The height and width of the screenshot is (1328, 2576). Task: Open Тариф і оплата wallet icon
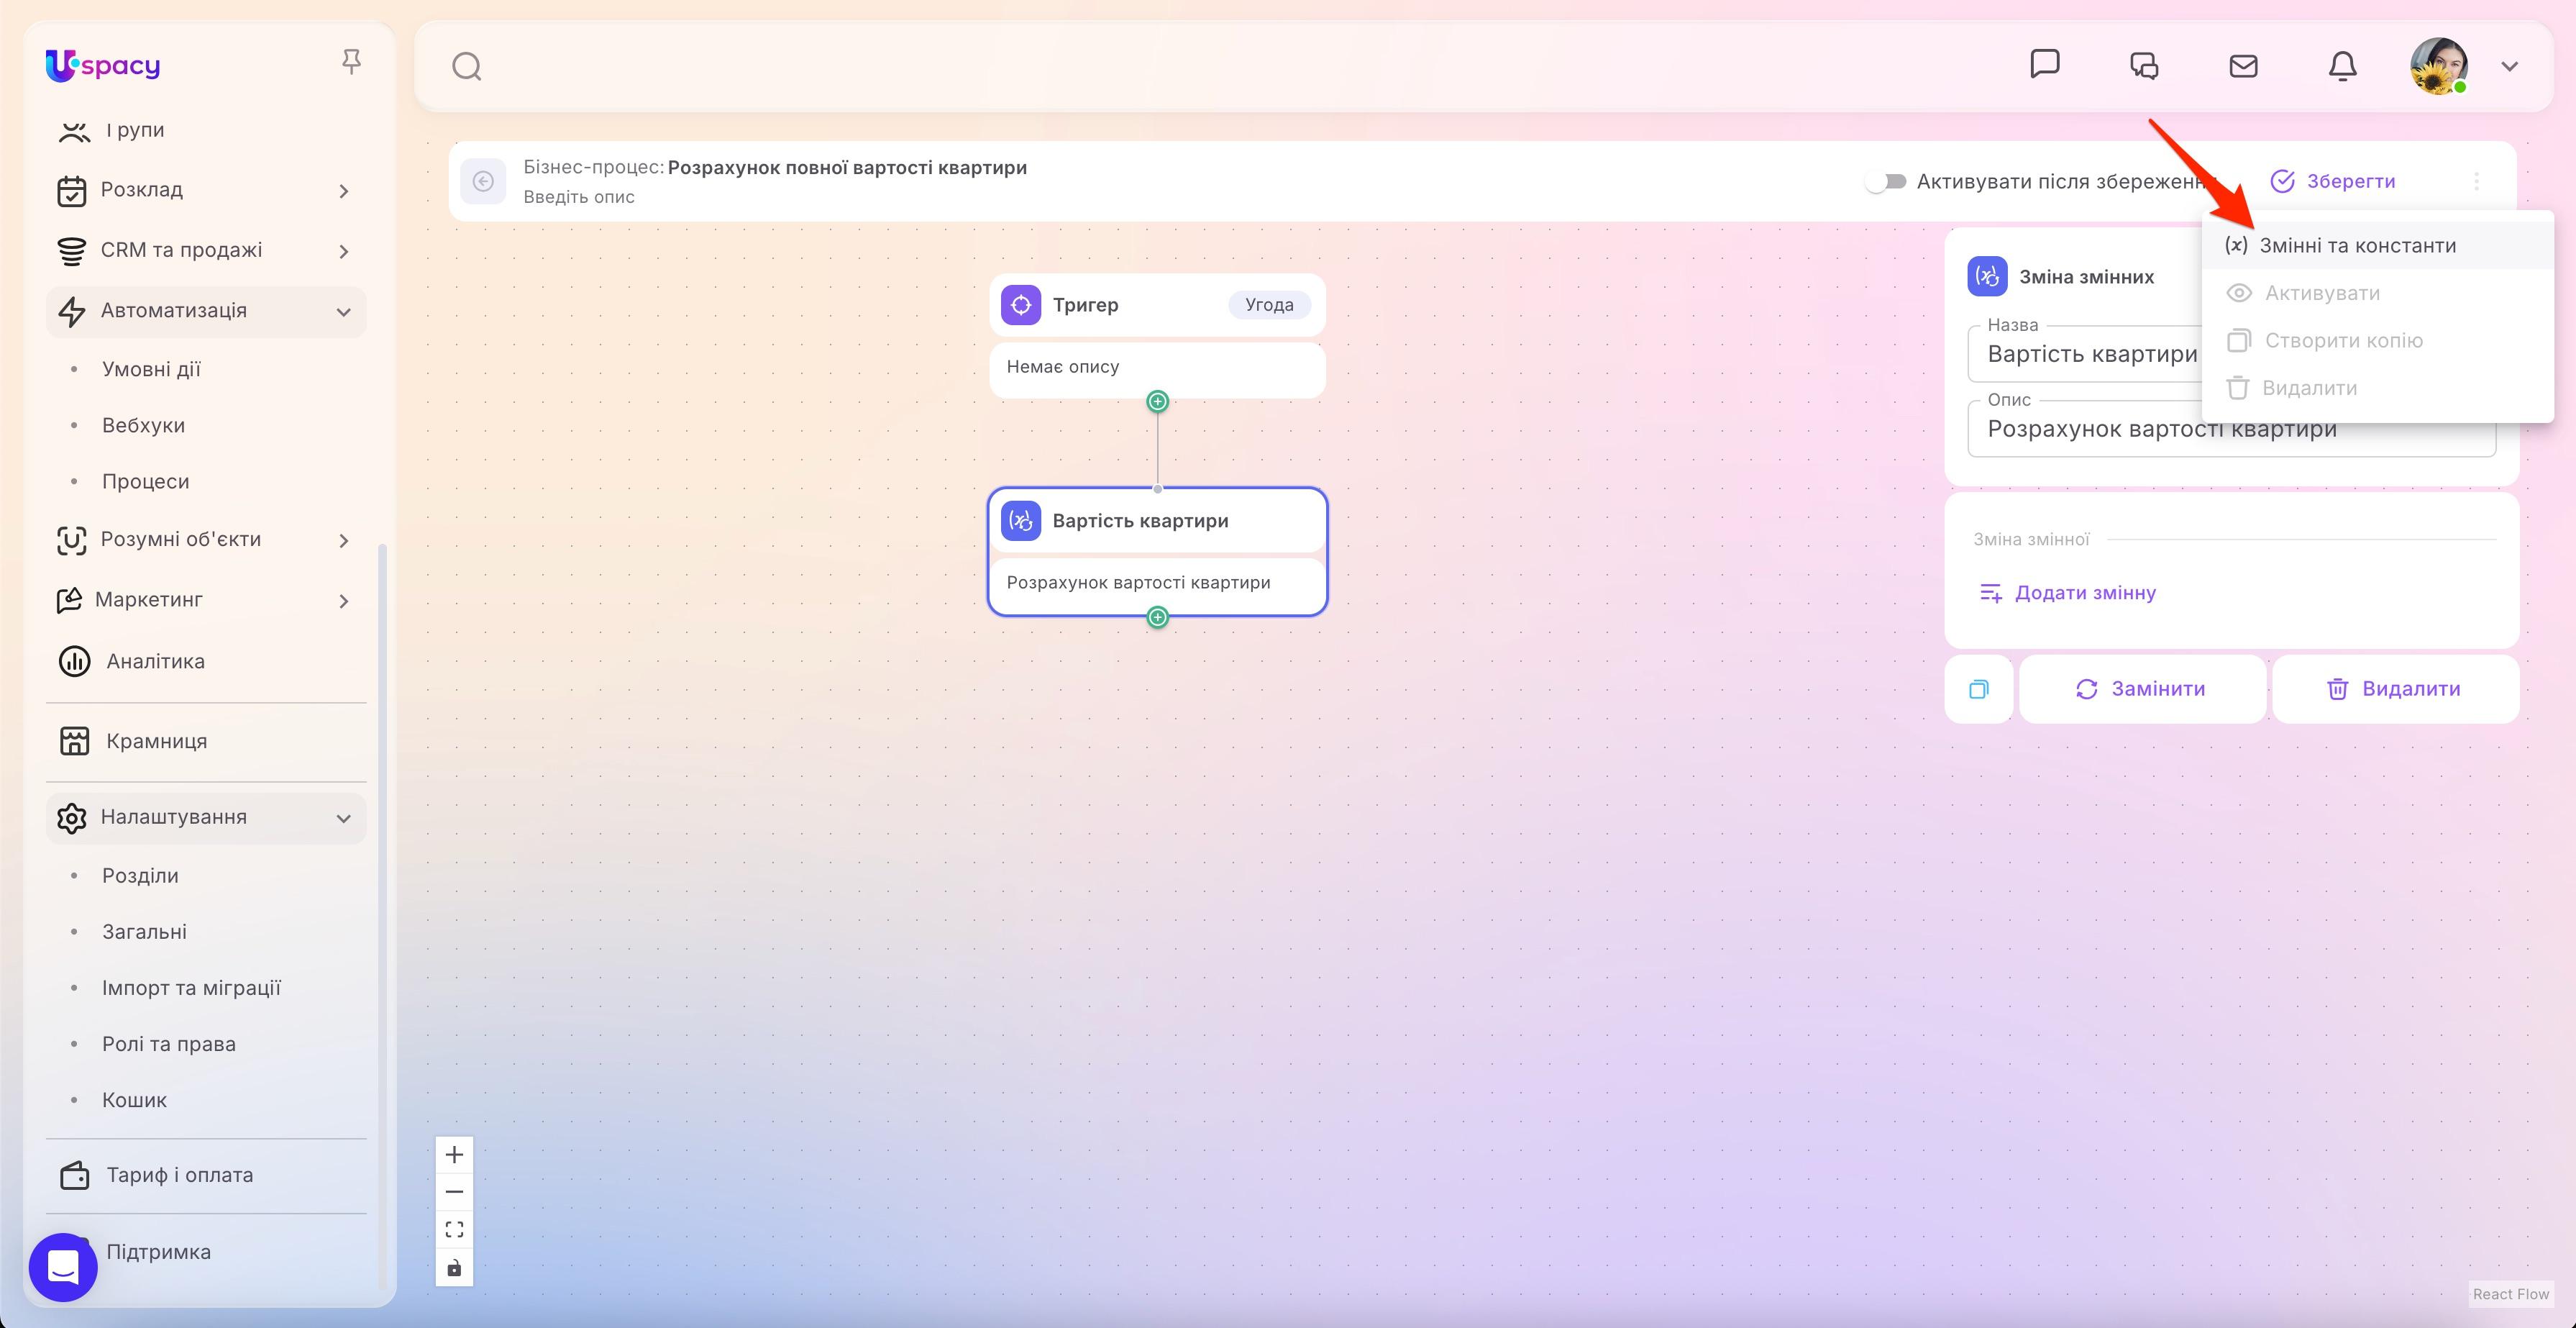pyautogui.click(x=74, y=1175)
